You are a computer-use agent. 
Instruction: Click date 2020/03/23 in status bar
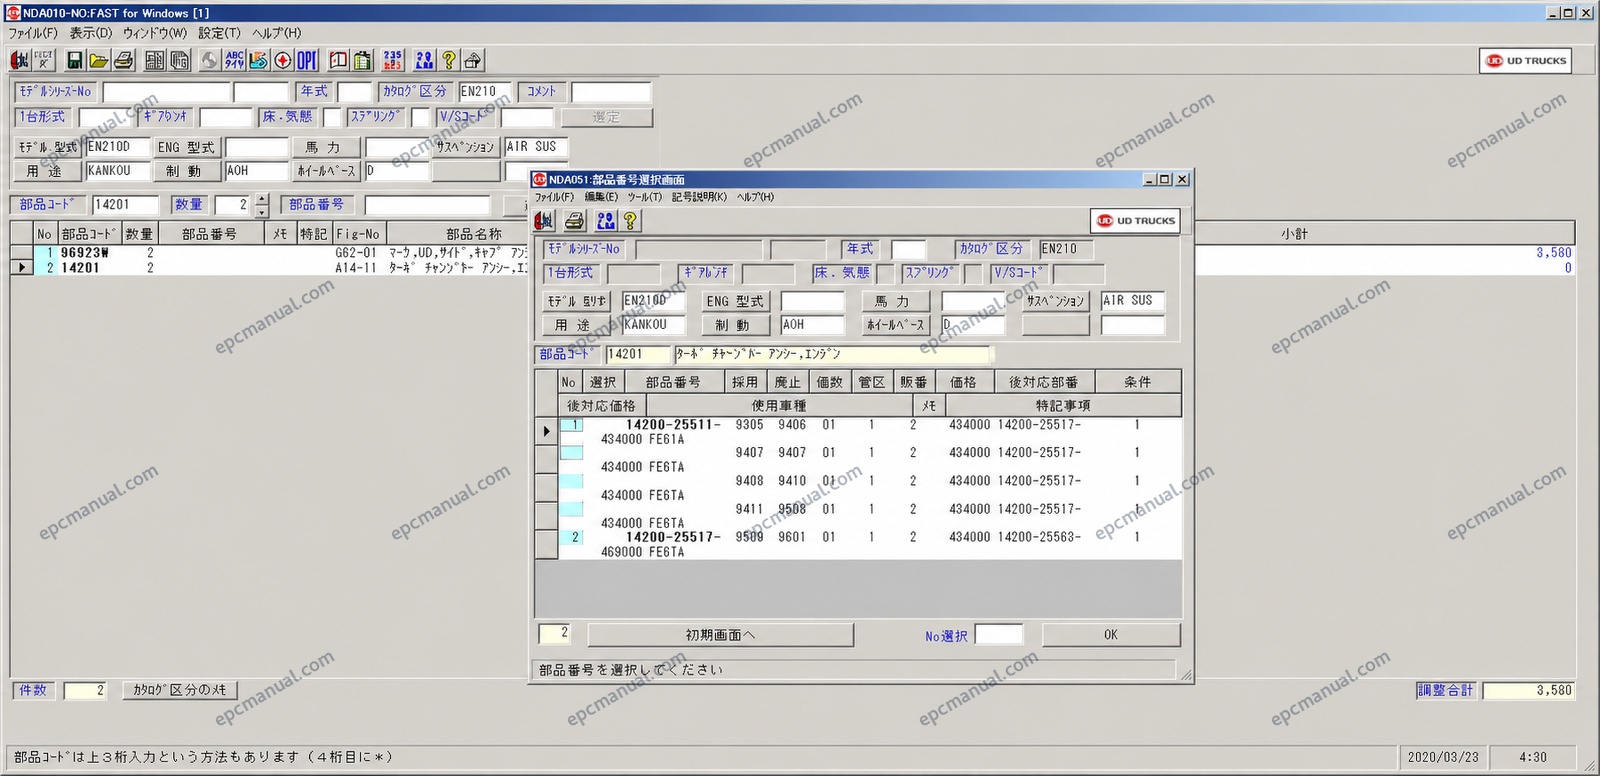1443,757
